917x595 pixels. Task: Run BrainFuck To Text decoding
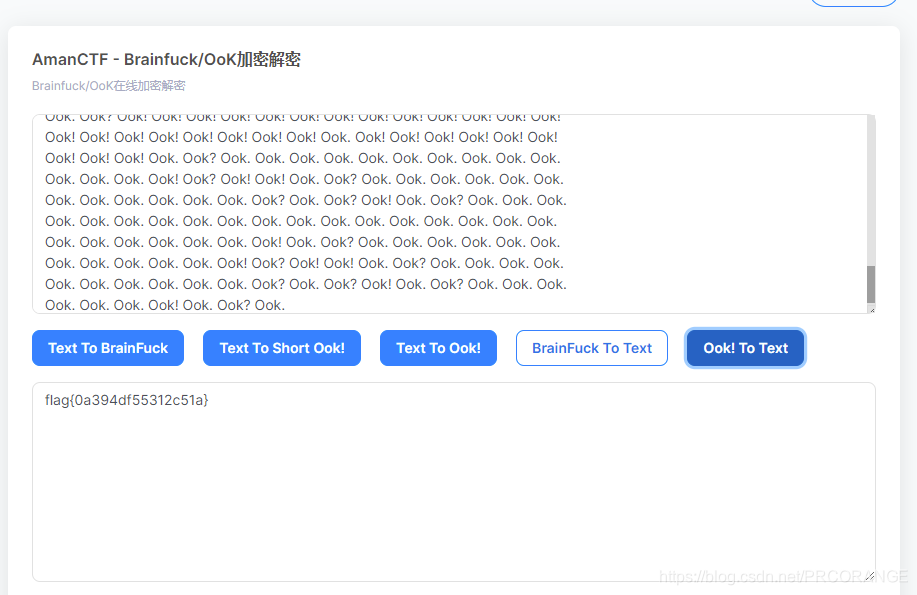(x=592, y=348)
